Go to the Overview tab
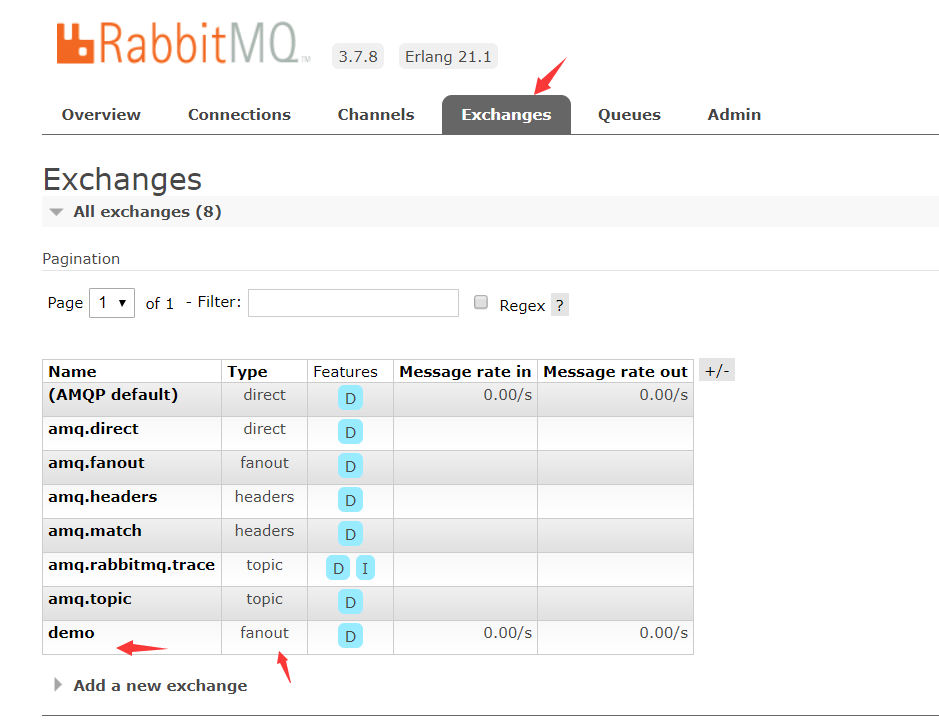 coord(101,115)
